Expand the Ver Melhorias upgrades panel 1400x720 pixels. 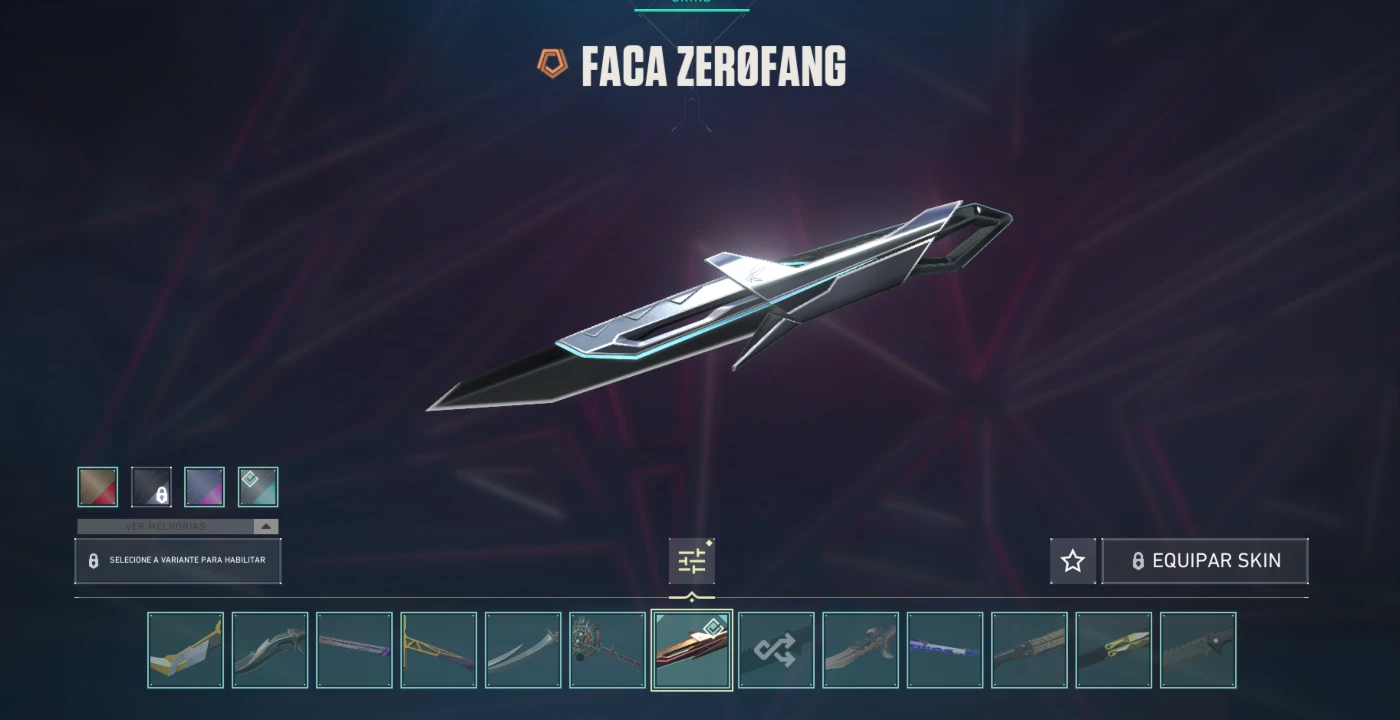[x=178, y=526]
